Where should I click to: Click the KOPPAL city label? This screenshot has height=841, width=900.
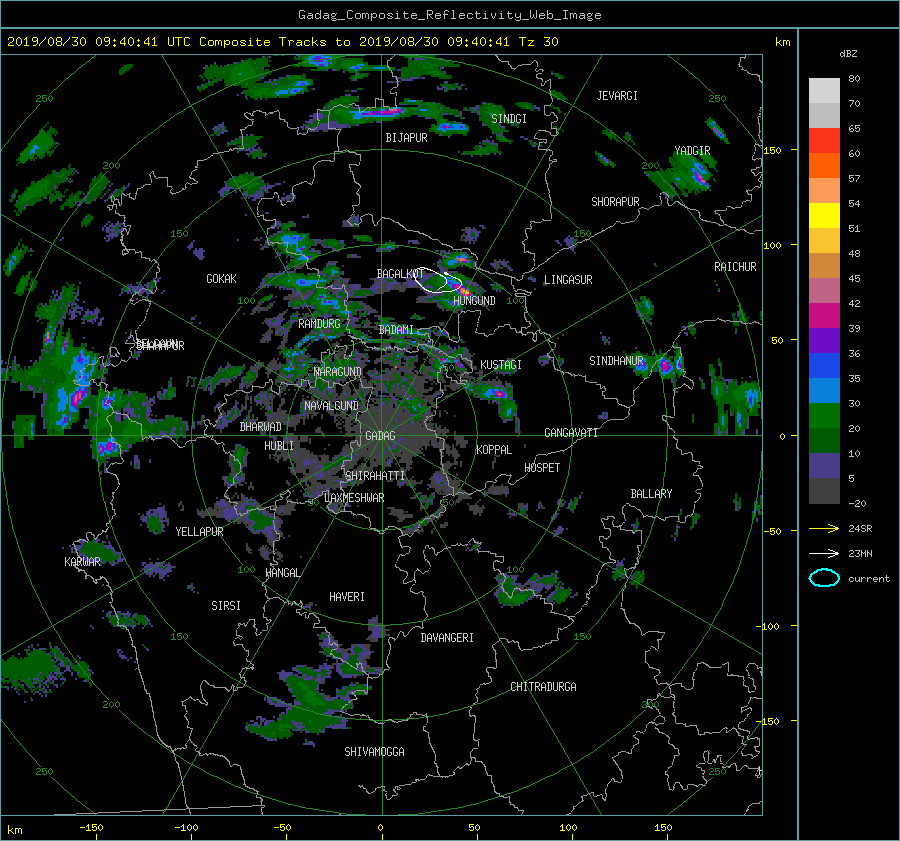(x=494, y=450)
